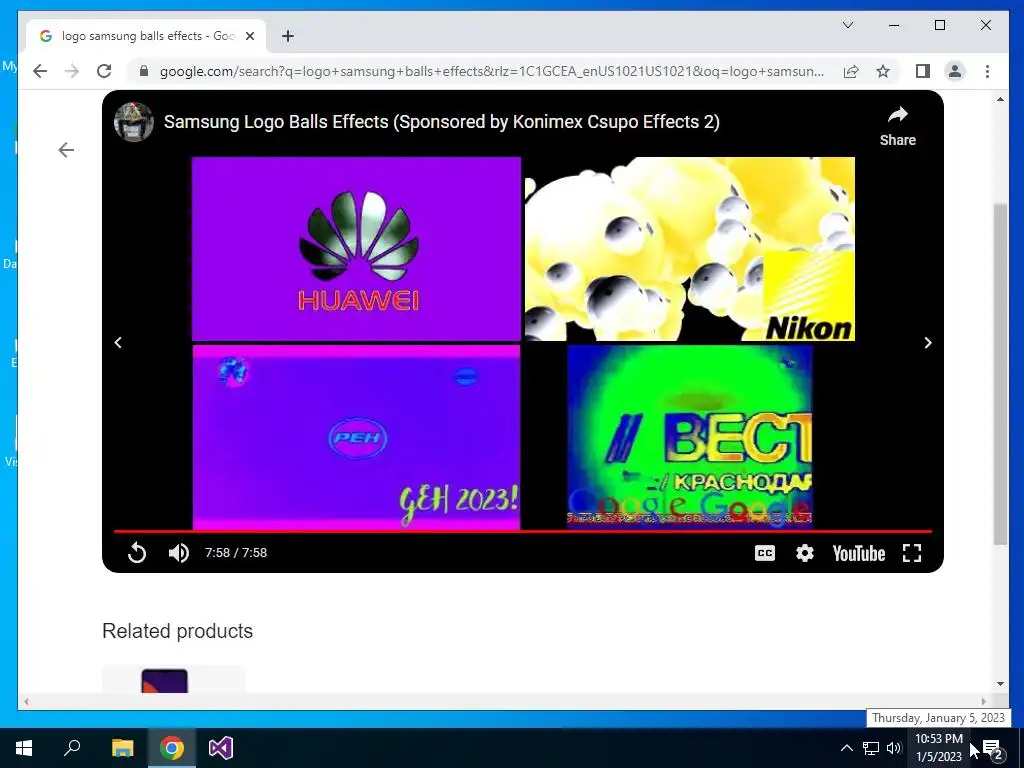The width and height of the screenshot is (1024, 768).
Task: Open a new tab with the plus button
Action: click(x=288, y=36)
